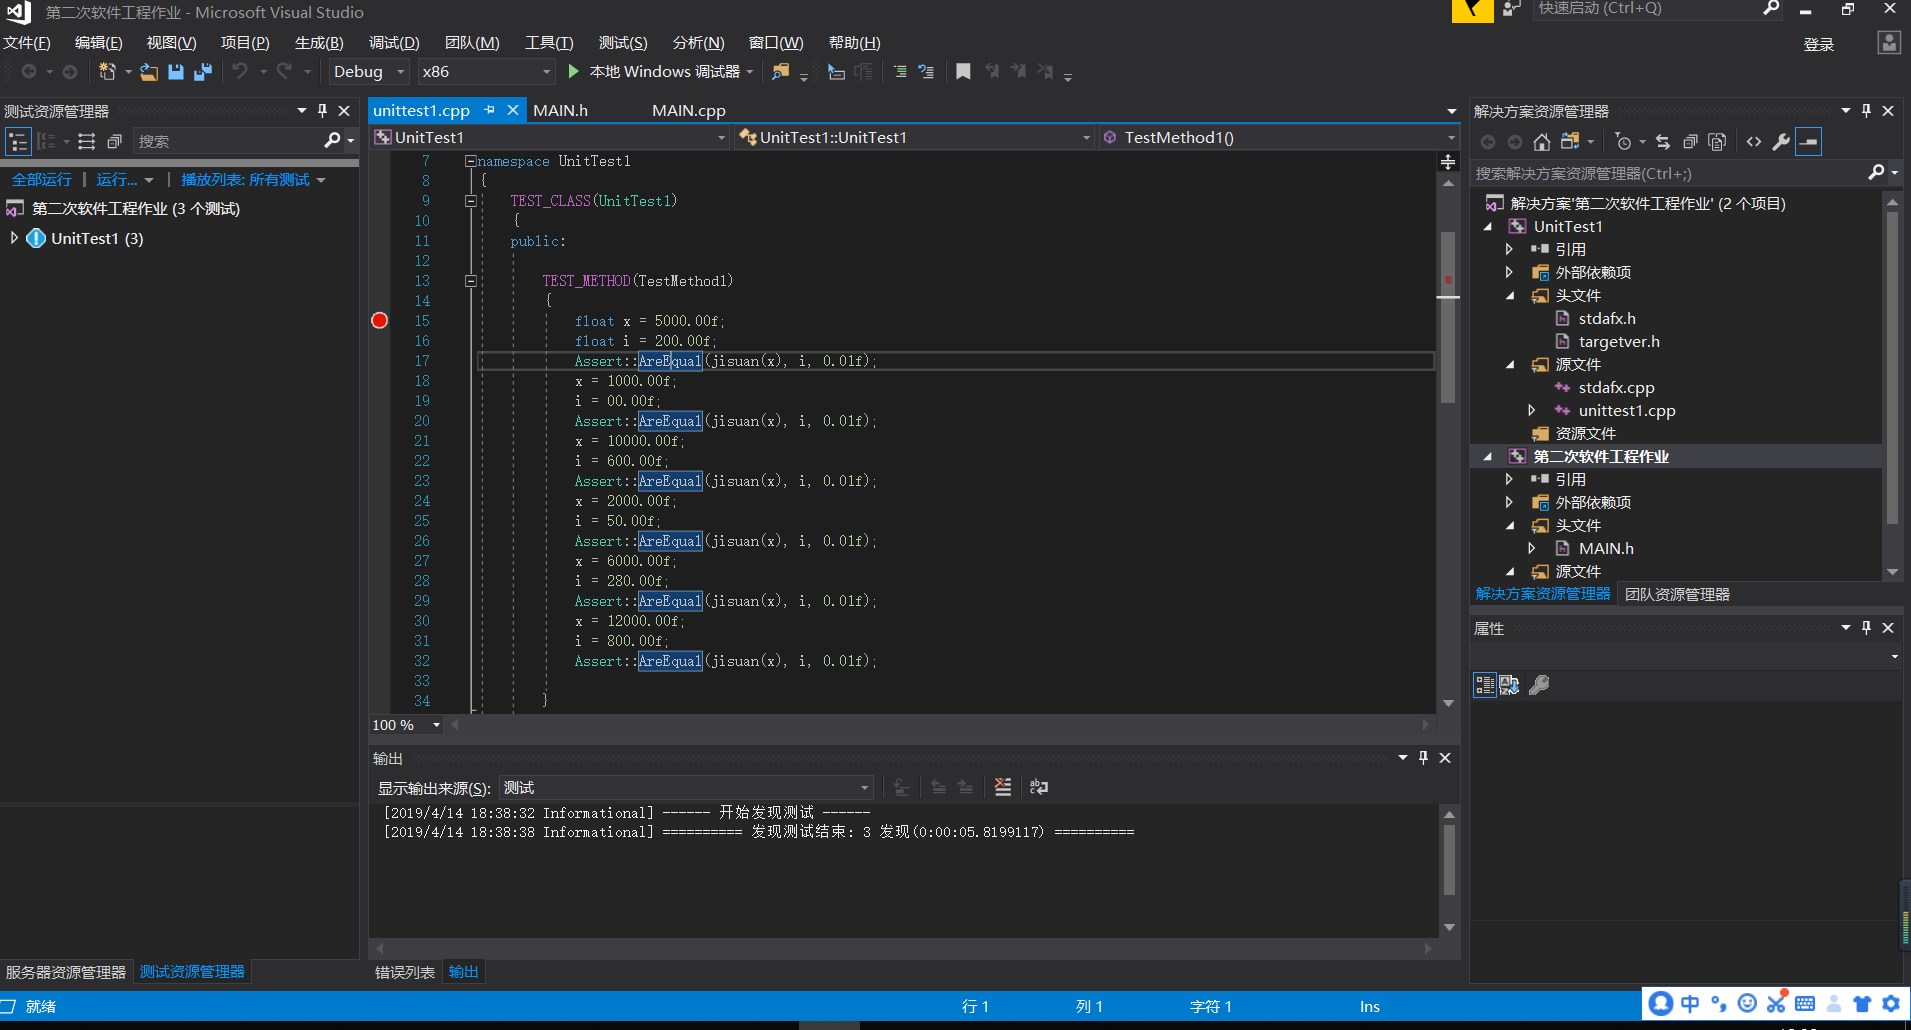Click the Find in Files toolbar icon
Screen dimensions: 1911x1030
point(781,71)
